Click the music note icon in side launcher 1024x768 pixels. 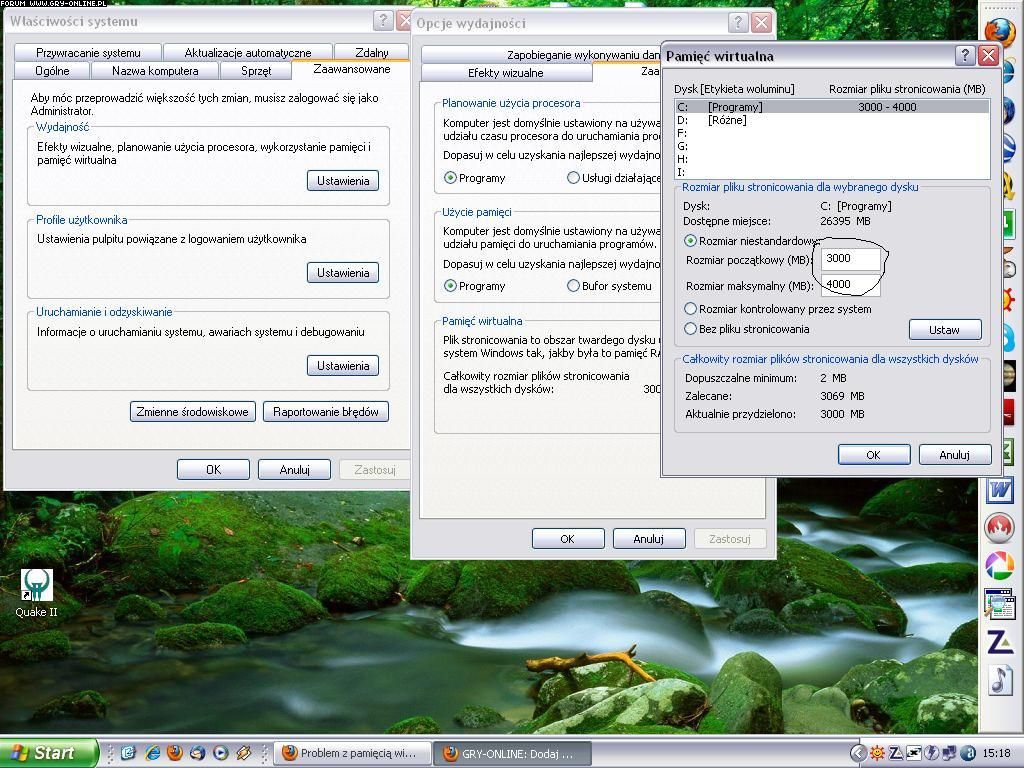(x=999, y=679)
